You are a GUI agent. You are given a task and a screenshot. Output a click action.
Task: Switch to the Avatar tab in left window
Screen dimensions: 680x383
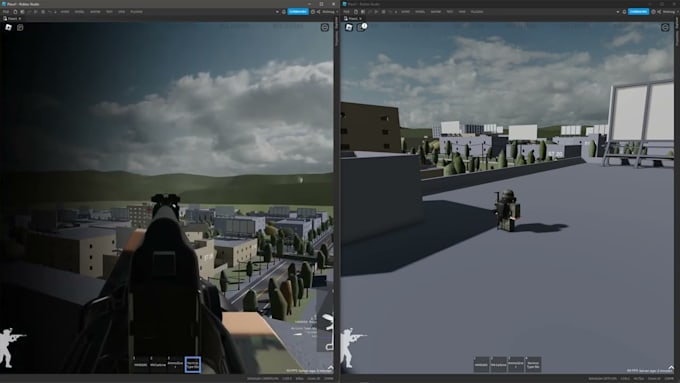pos(95,12)
